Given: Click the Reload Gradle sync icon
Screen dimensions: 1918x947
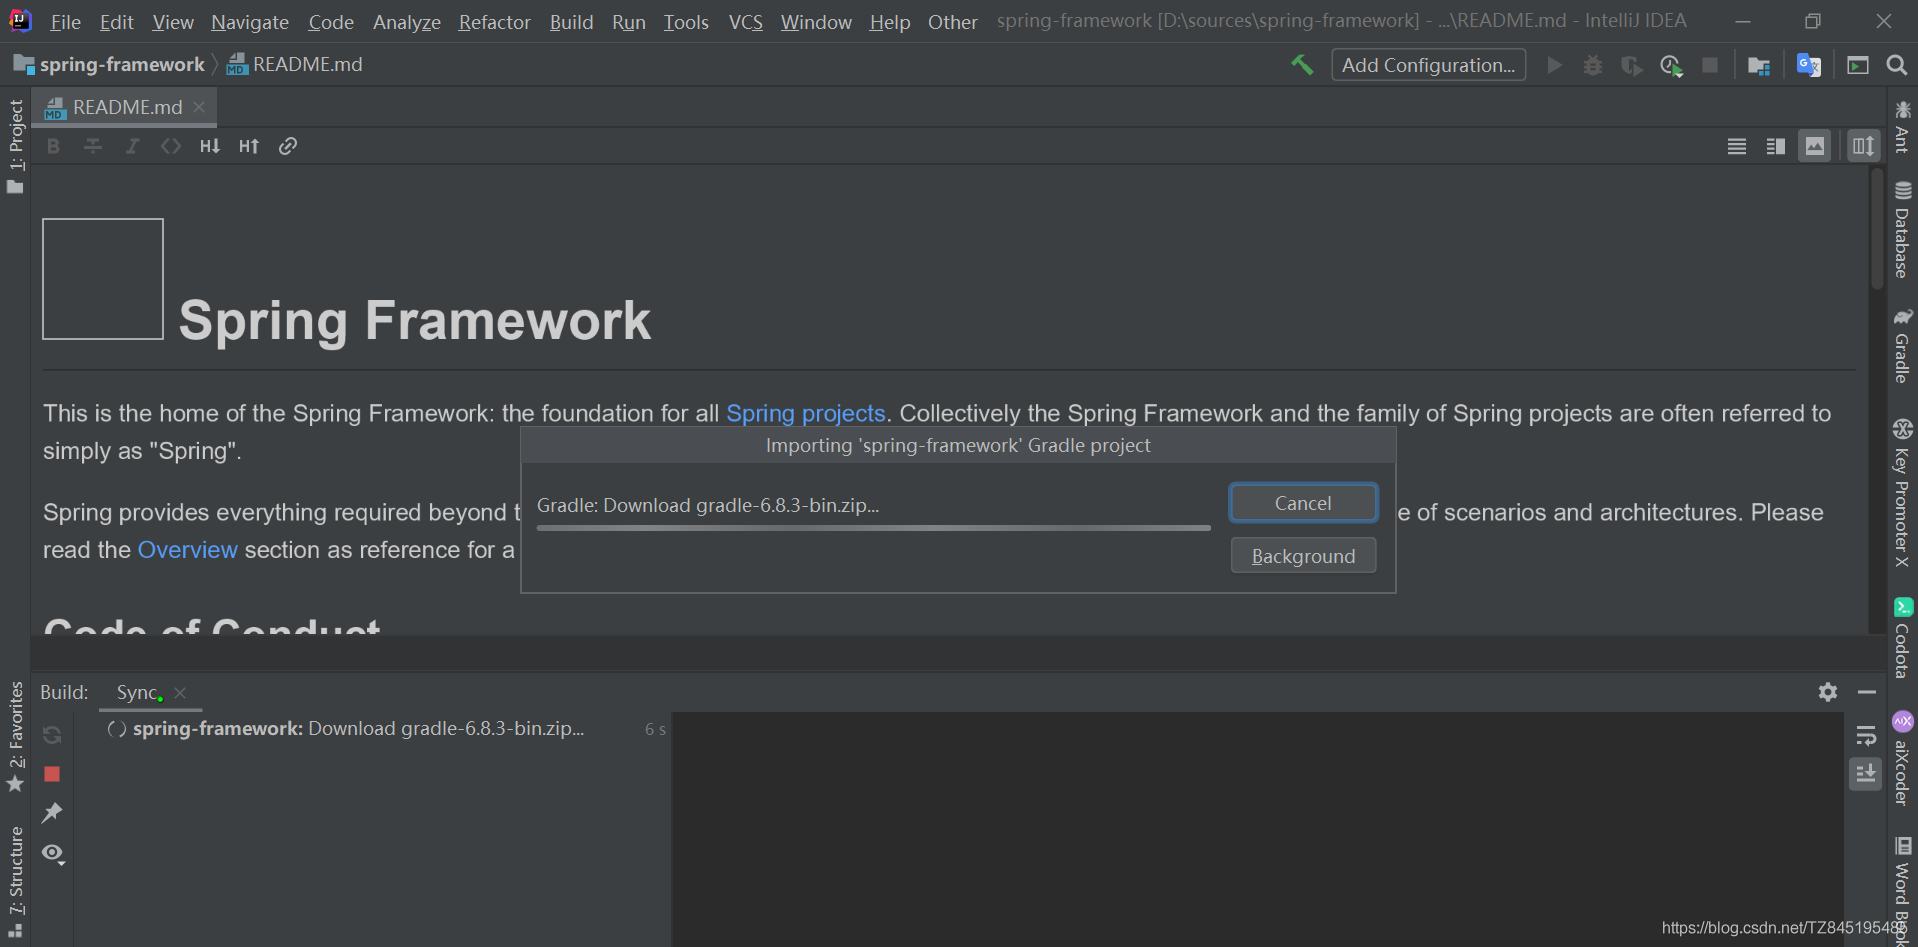Looking at the screenshot, I should click(x=52, y=735).
